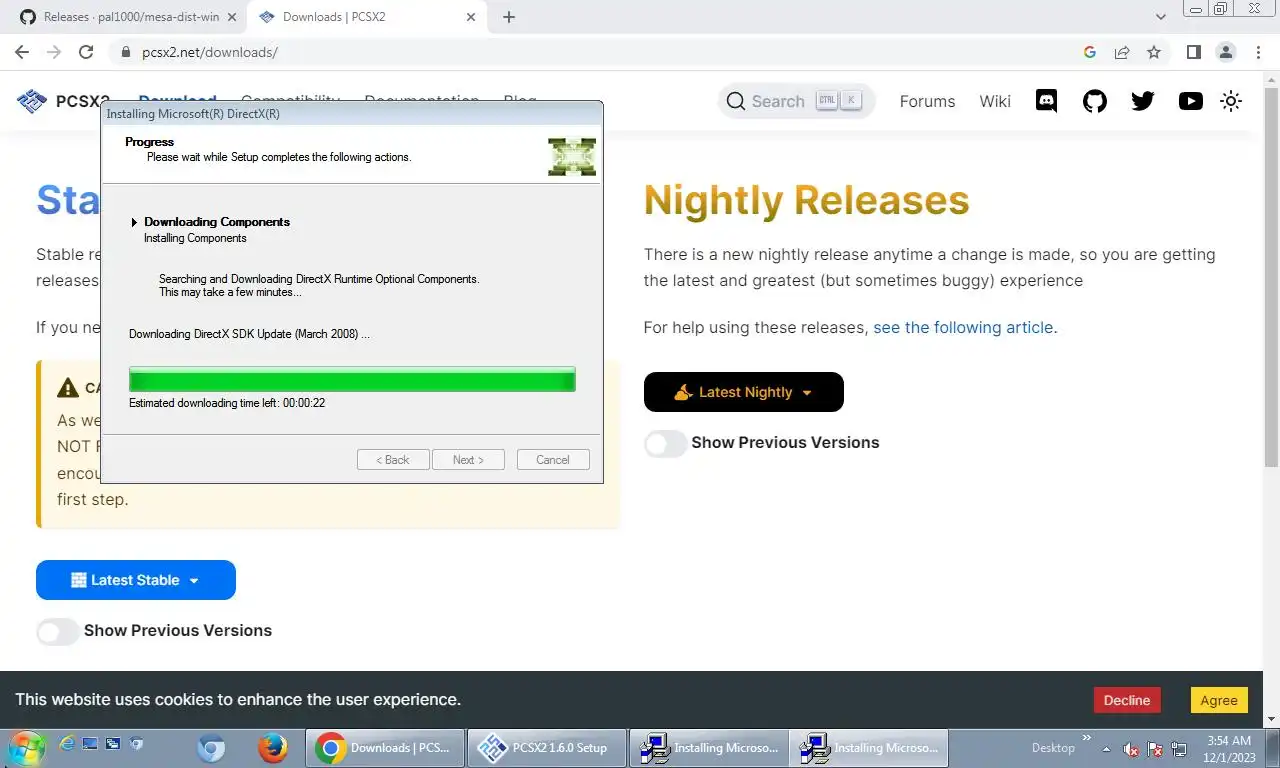Open the PCSX2 Twitter icon
Screen dimensions: 1280x768
pyautogui.click(x=1143, y=101)
